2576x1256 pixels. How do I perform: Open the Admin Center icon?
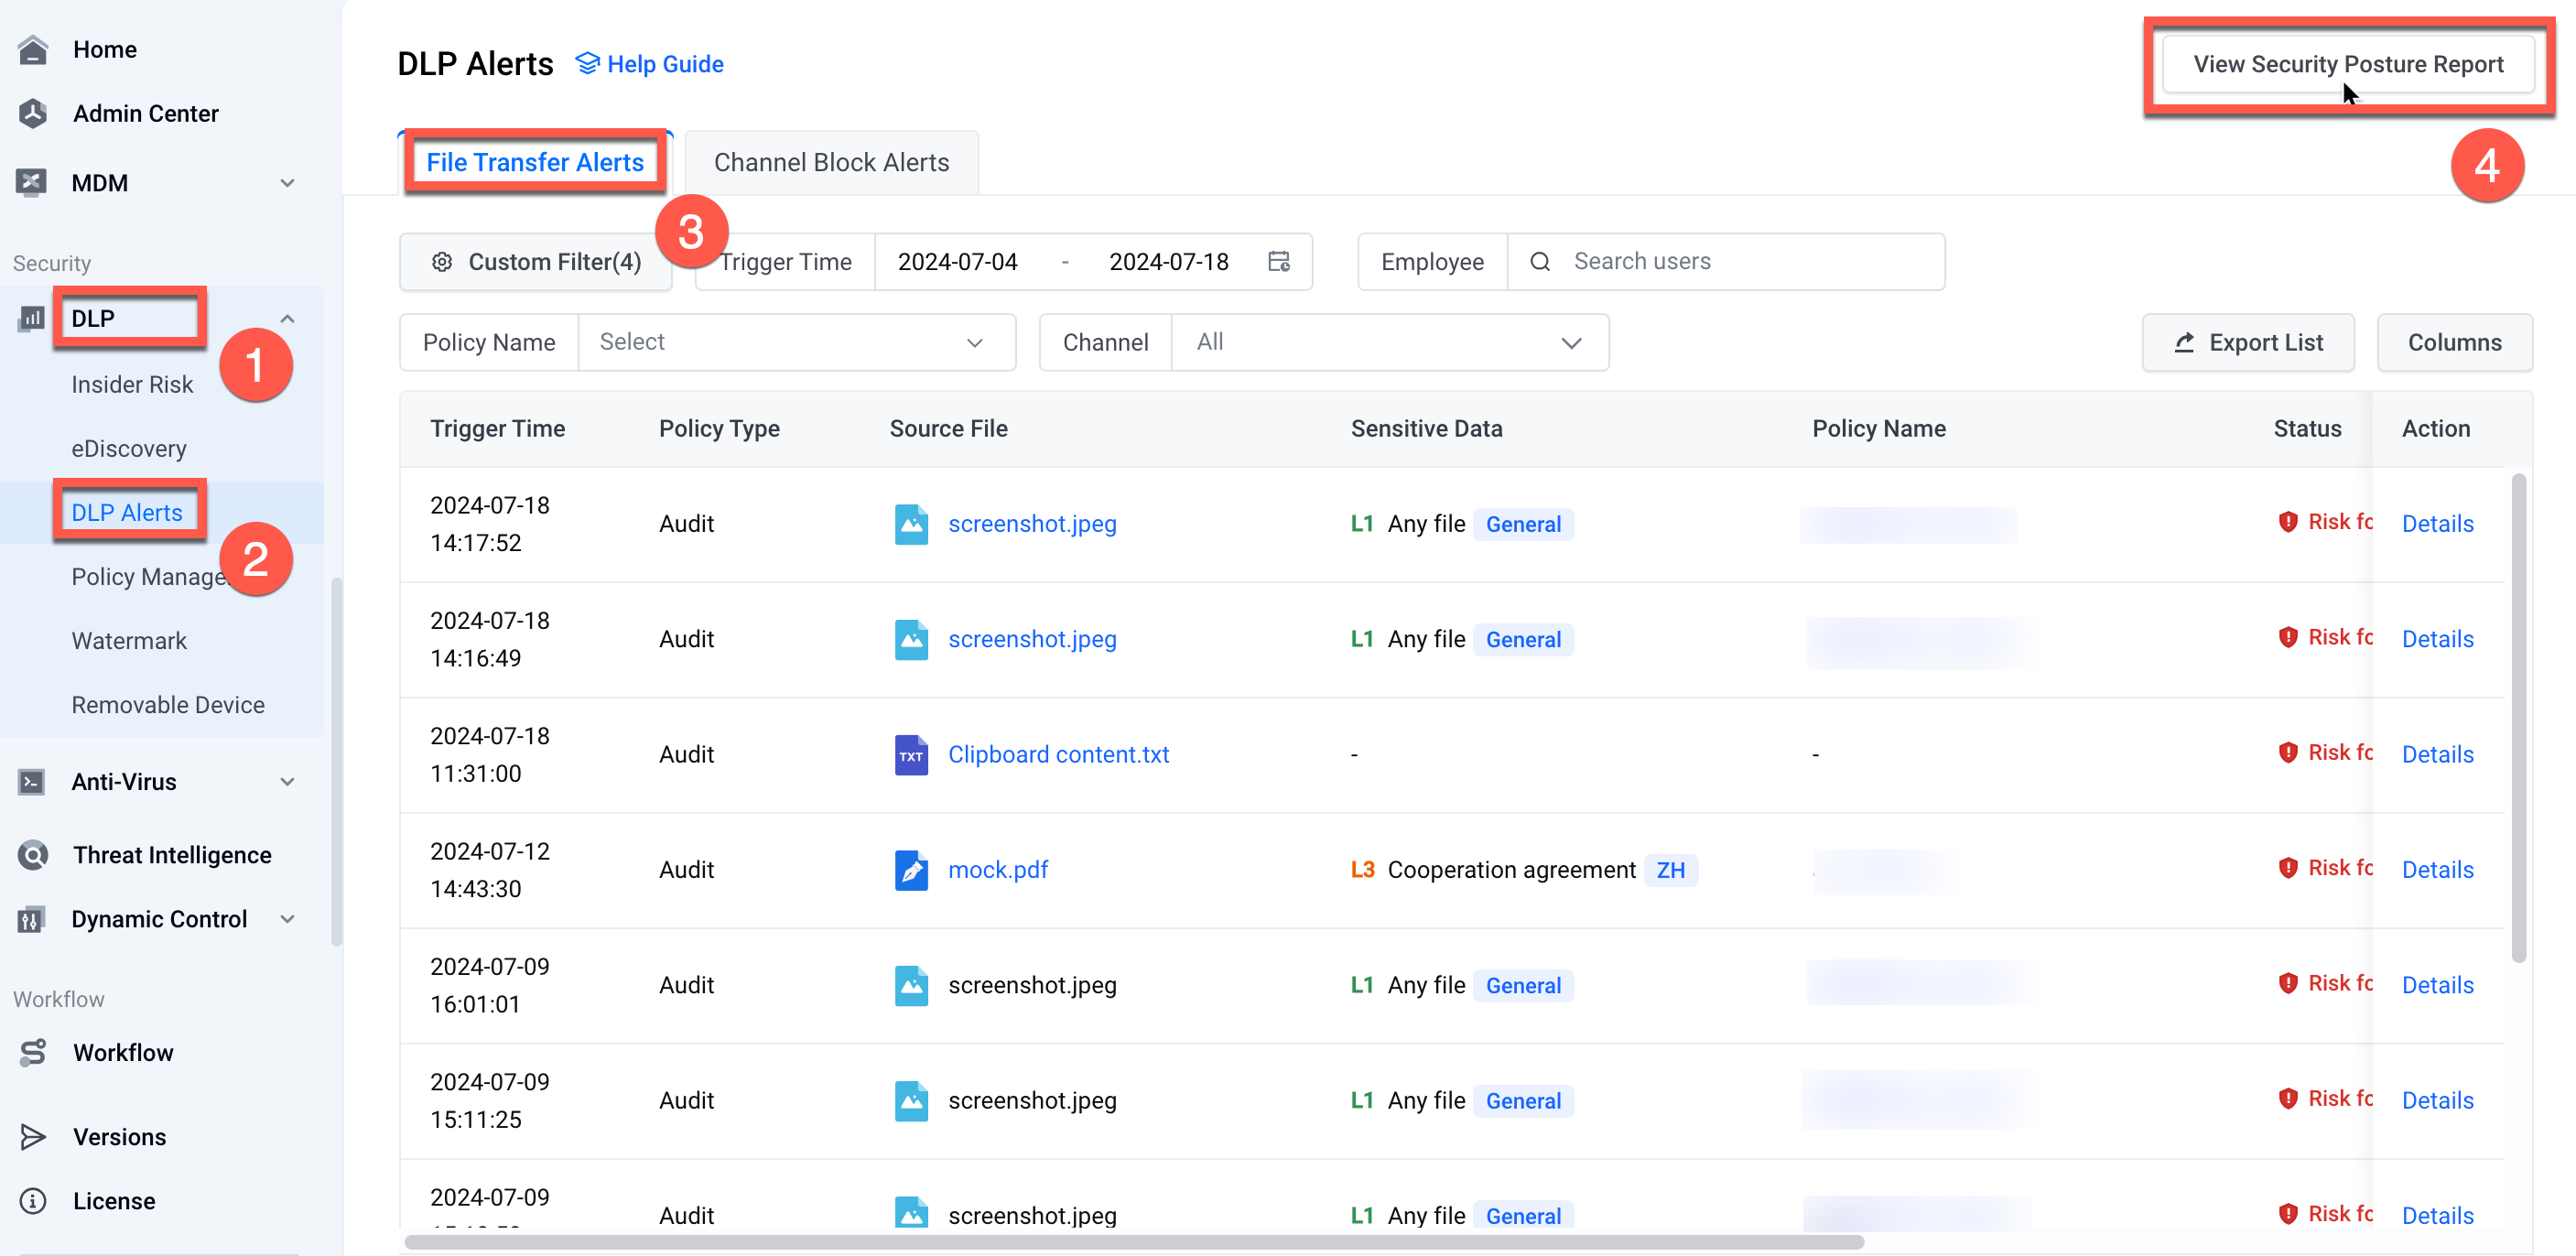click(33, 113)
